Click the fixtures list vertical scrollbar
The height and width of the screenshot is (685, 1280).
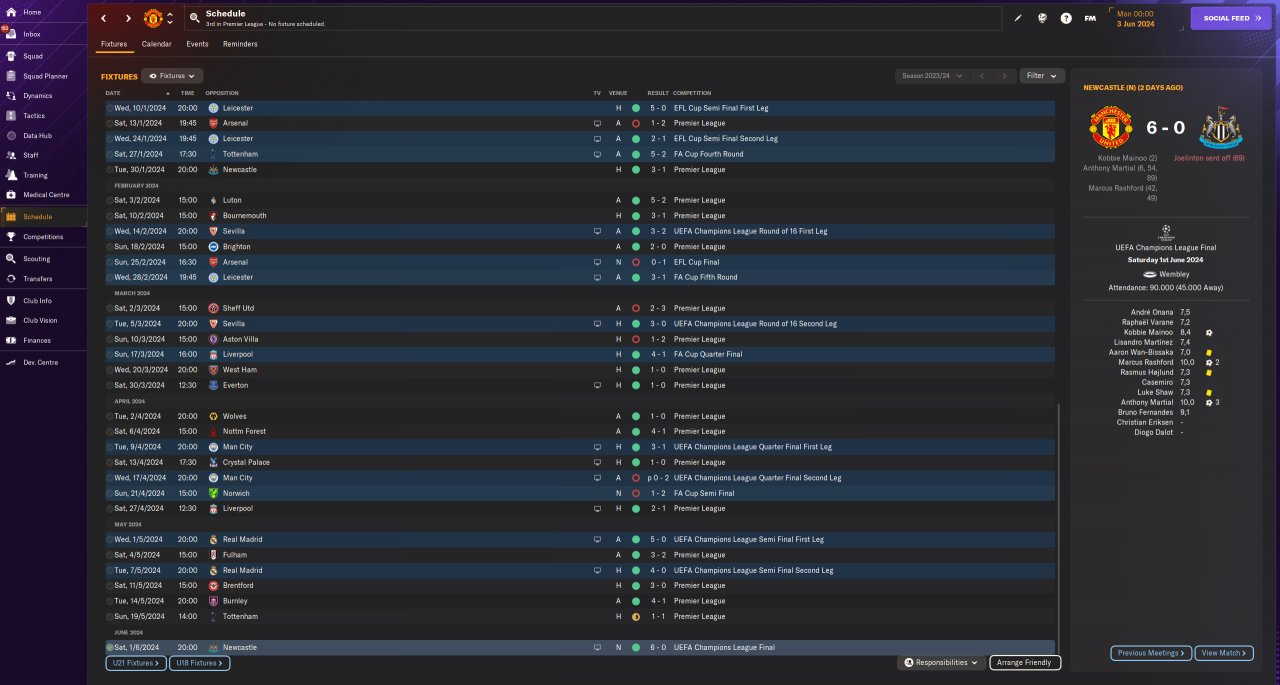(x=1058, y=528)
